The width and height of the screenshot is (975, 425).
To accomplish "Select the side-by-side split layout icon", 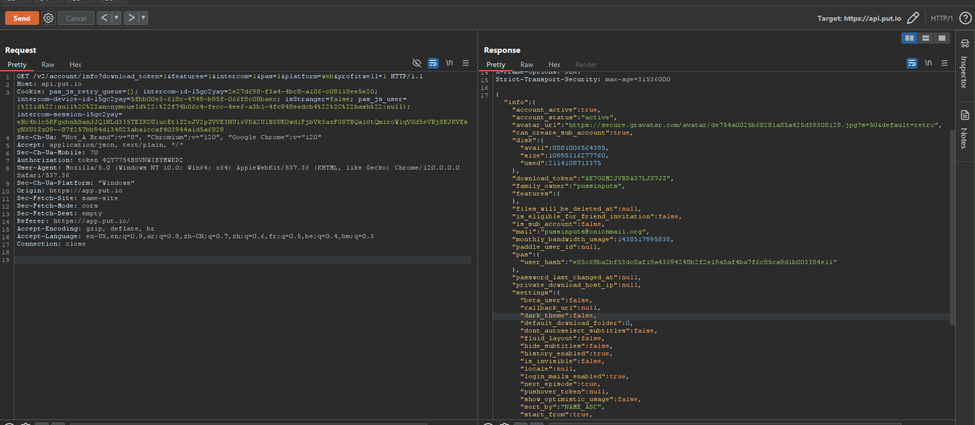I will pos(909,39).
